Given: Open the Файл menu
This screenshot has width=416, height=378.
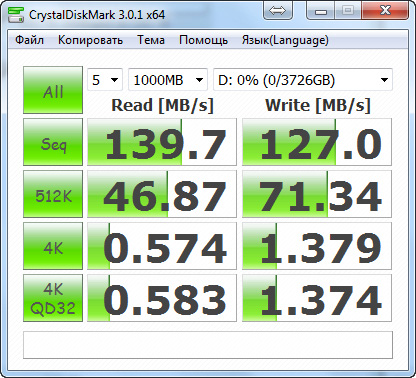Looking at the screenshot, I should pos(29,40).
